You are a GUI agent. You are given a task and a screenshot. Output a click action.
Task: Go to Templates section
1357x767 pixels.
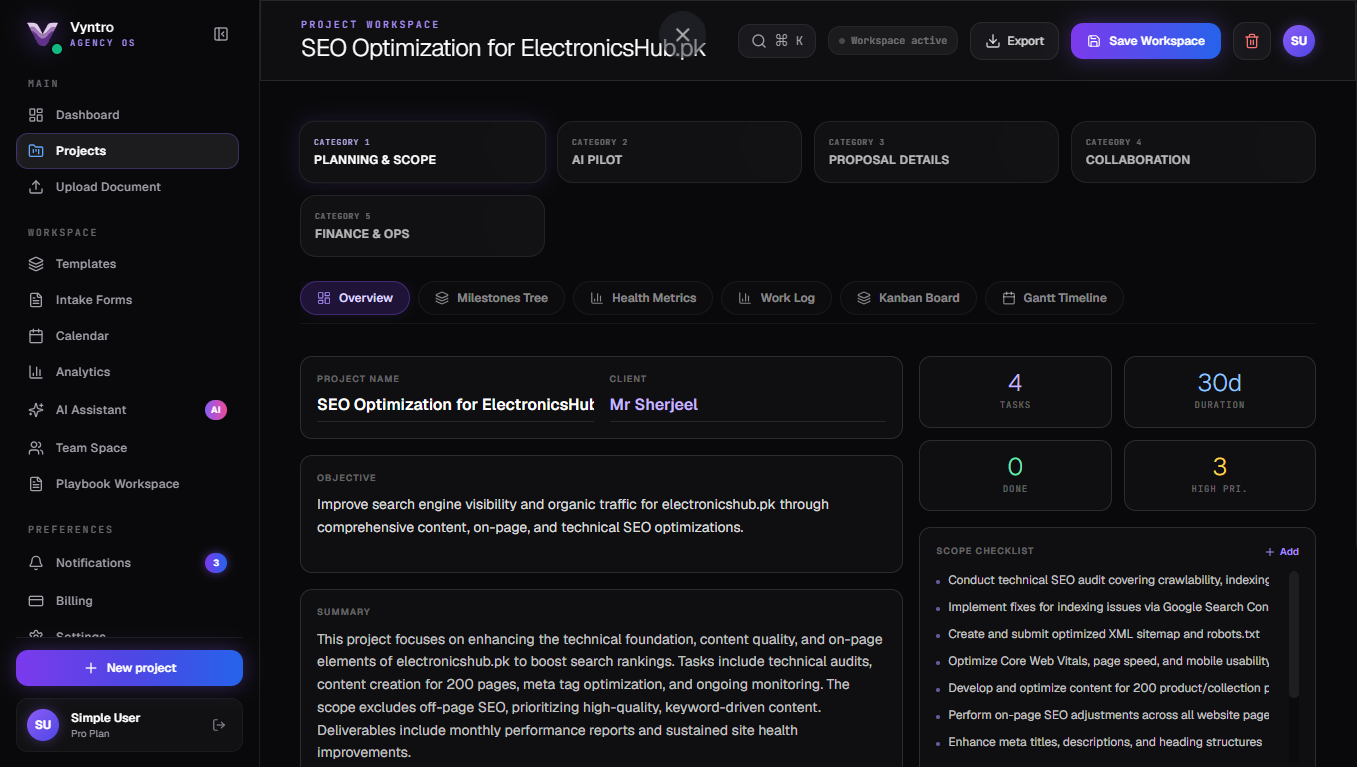coord(127,264)
